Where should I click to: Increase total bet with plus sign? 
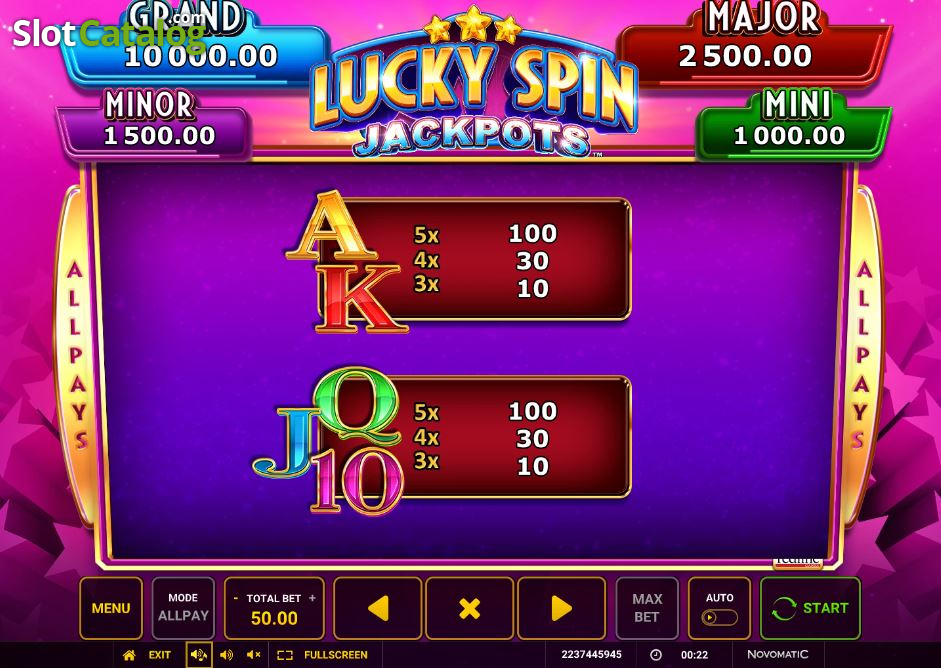(312, 598)
